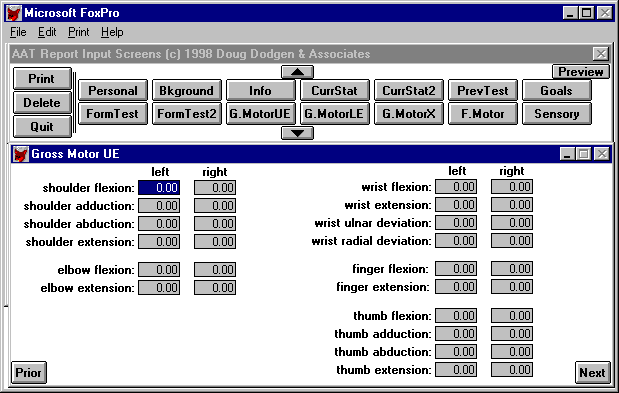Screen dimensions: 619x393
Task: Select the left wrist flexion field
Action: 456,187
